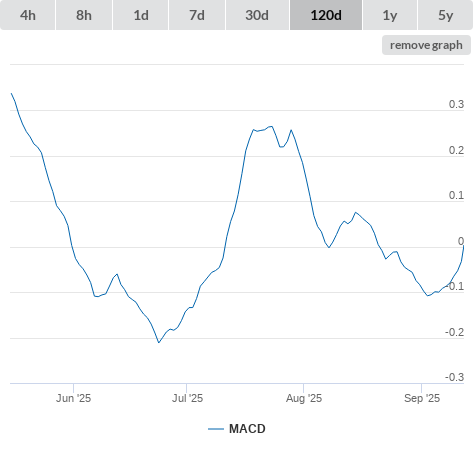Click the remove graph button

coord(426,45)
